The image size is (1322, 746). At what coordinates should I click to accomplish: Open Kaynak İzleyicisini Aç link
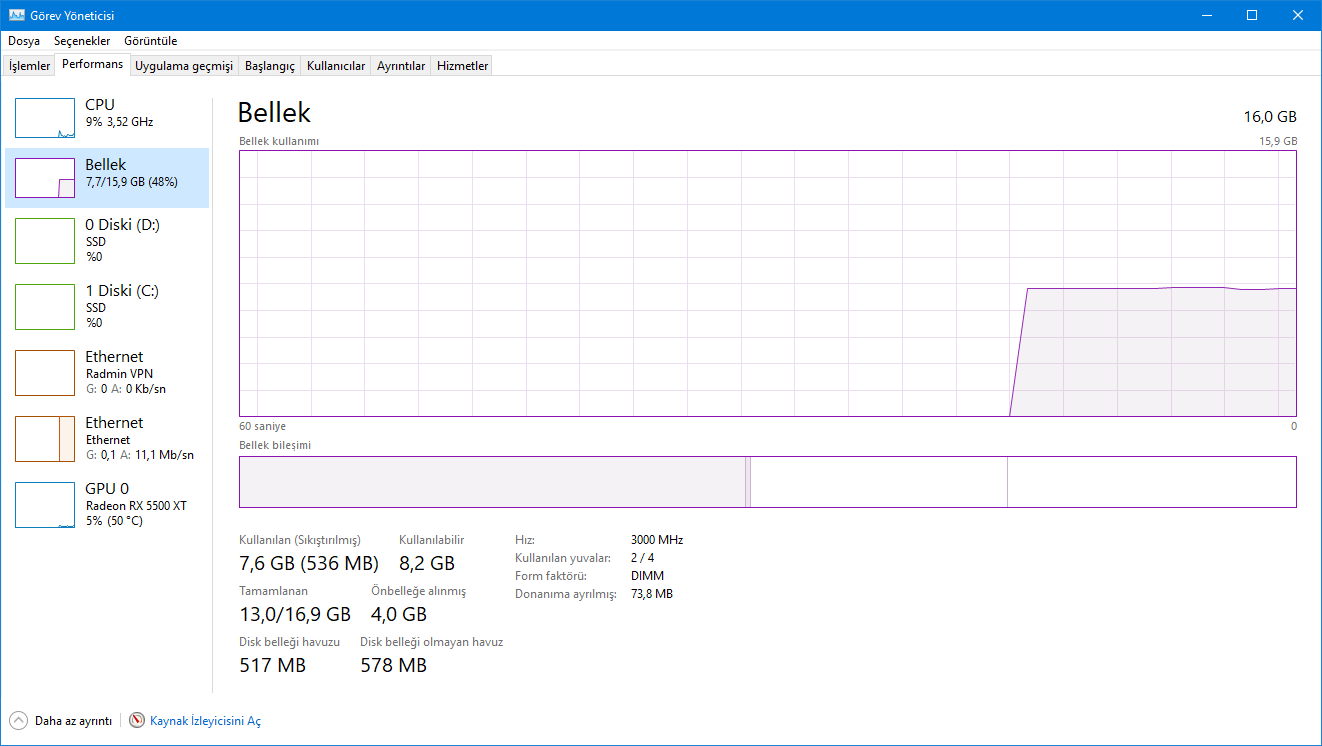tap(205, 721)
